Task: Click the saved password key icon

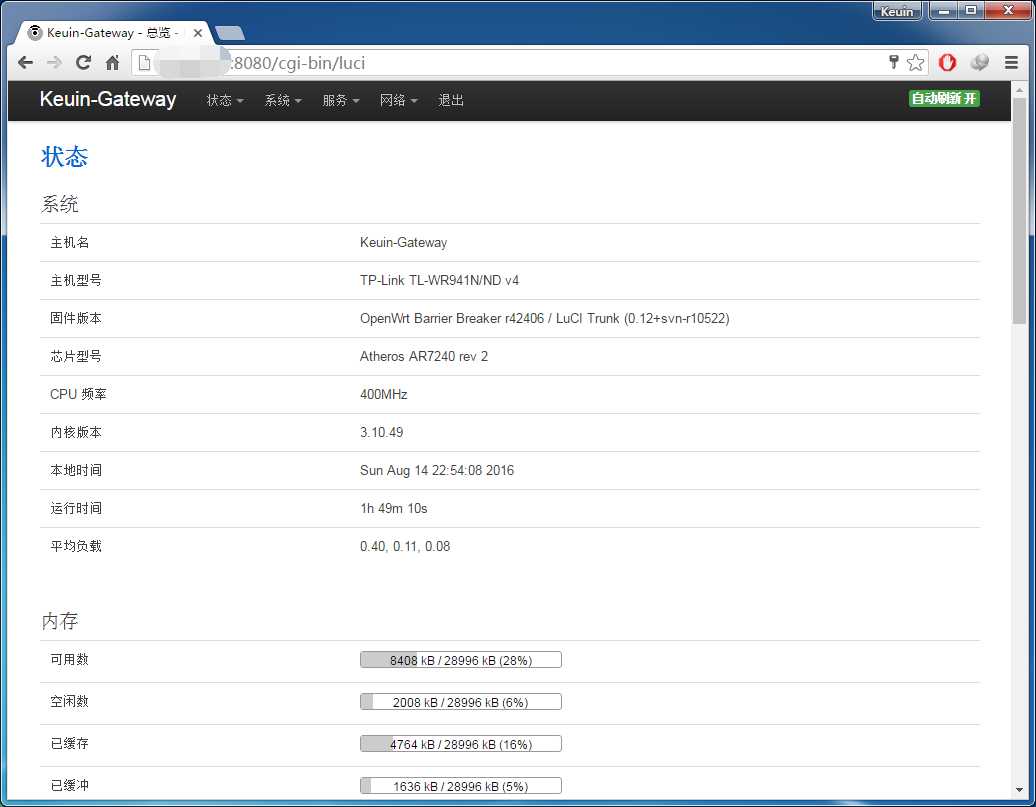Action: click(x=893, y=62)
